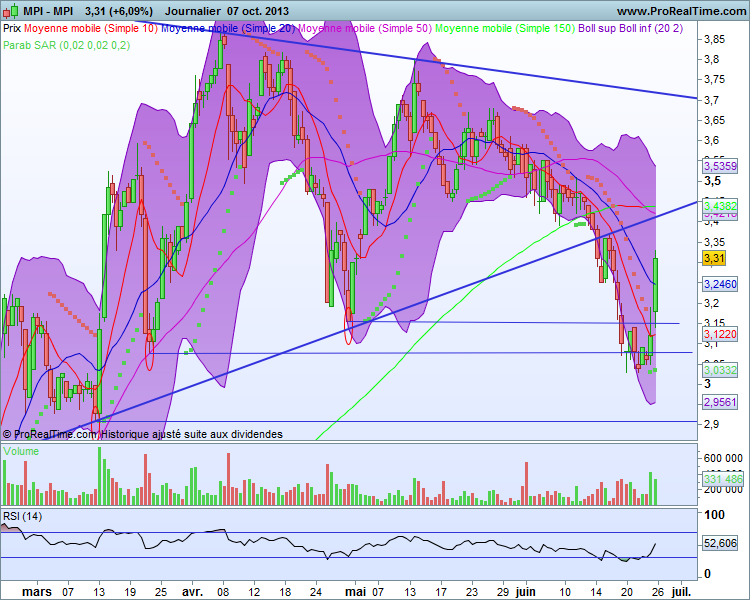The height and width of the screenshot is (600, 750).
Task: Click the "Volume" panel label
Action: pyautogui.click(x=21, y=451)
